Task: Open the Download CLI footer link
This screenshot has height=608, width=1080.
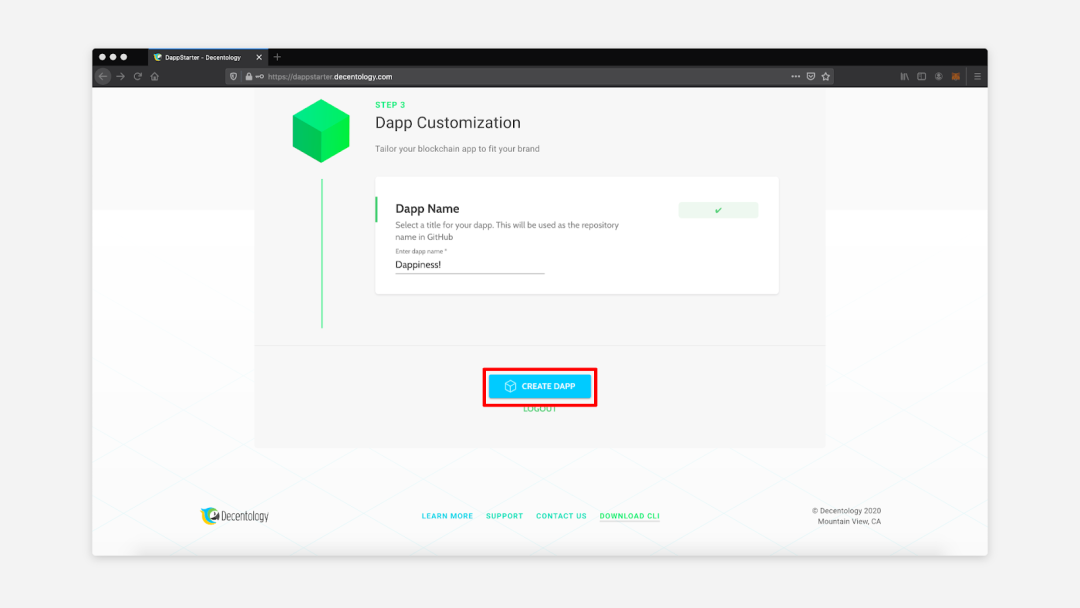Action: (630, 516)
